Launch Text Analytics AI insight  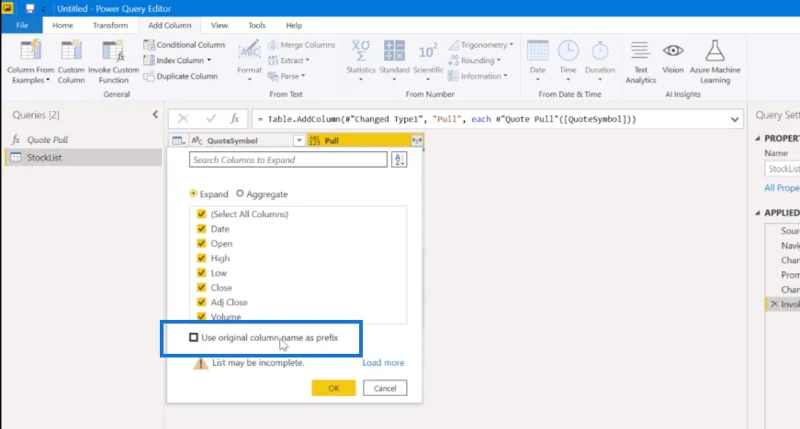(x=640, y=62)
